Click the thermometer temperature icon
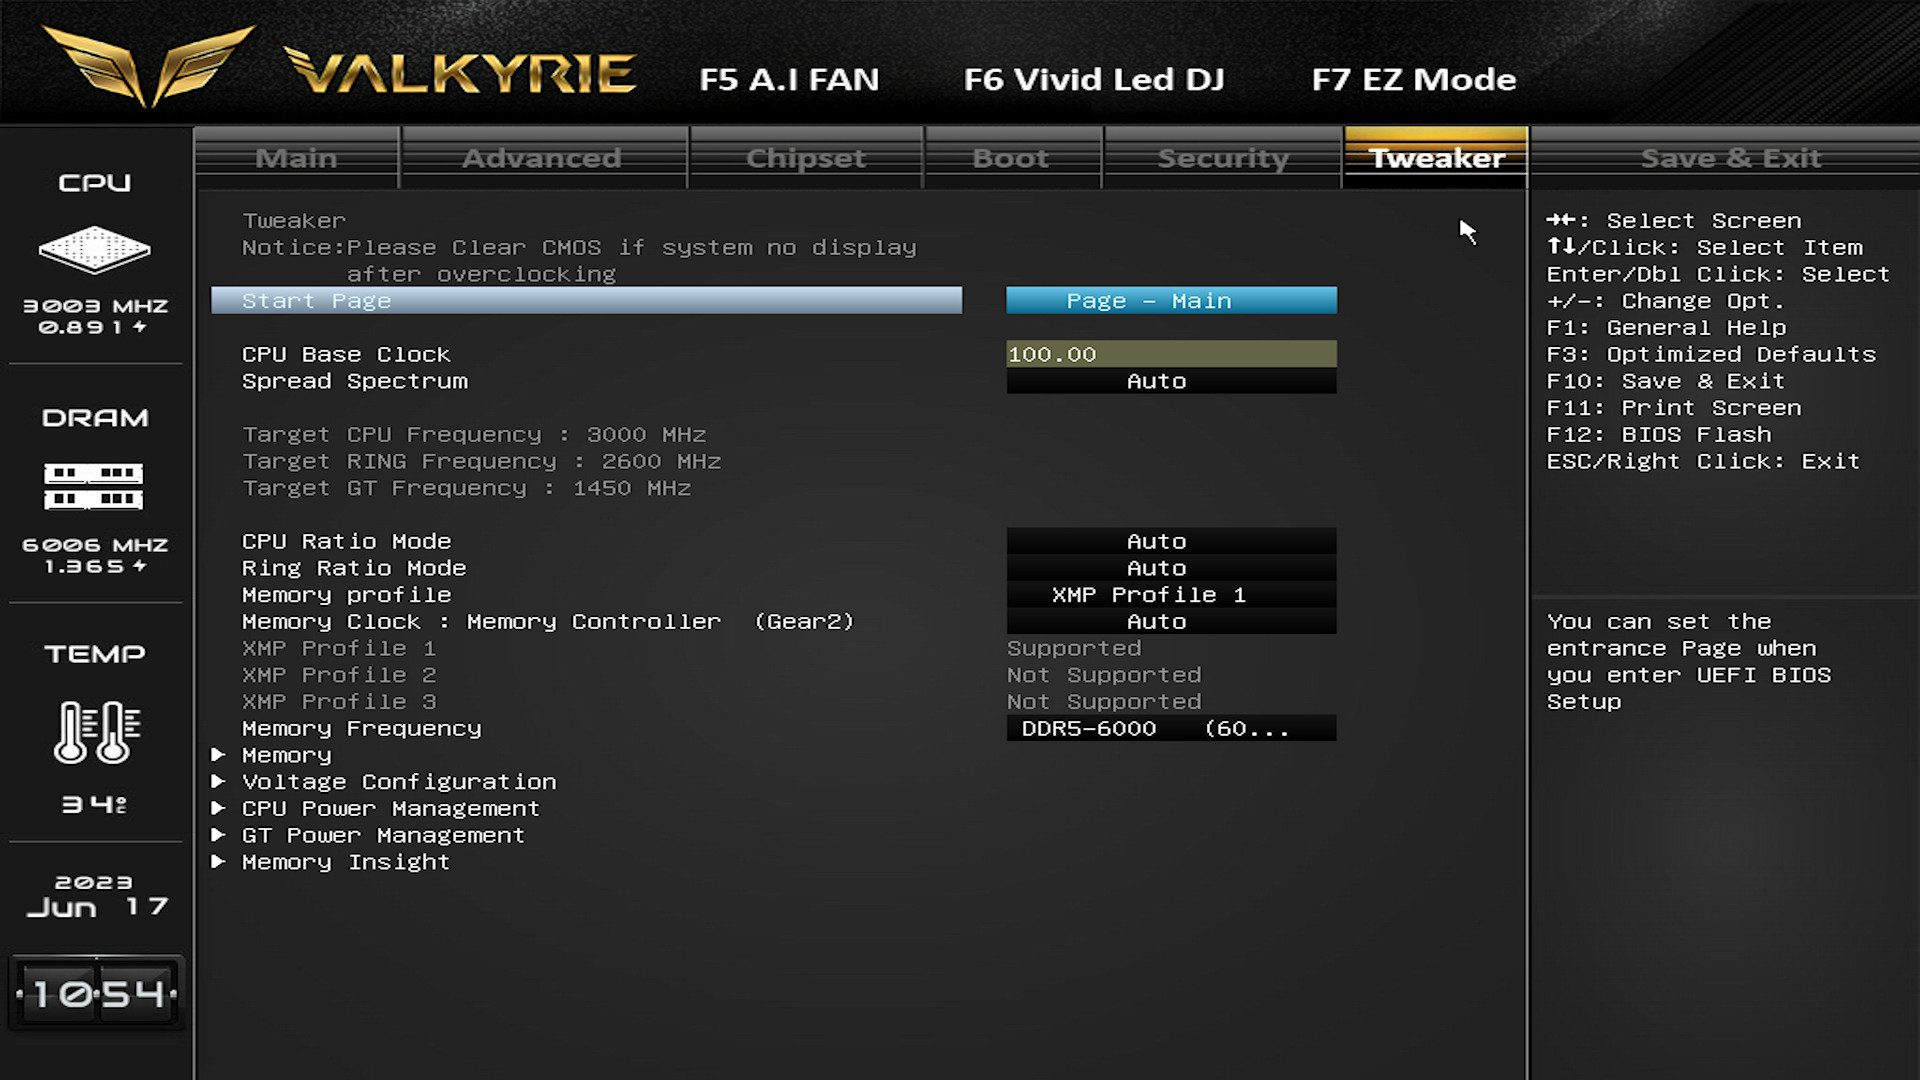This screenshot has height=1080, width=1920. [96, 732]
